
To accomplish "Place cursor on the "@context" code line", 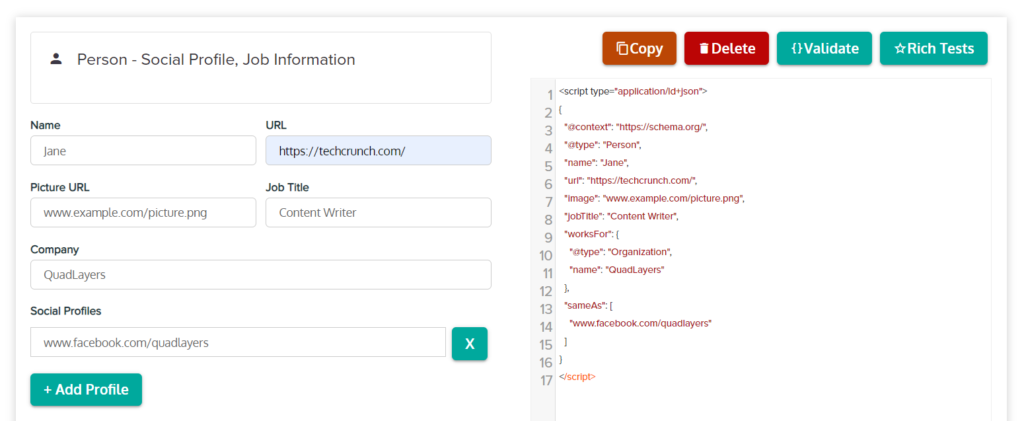I will [x=636, y=127].
